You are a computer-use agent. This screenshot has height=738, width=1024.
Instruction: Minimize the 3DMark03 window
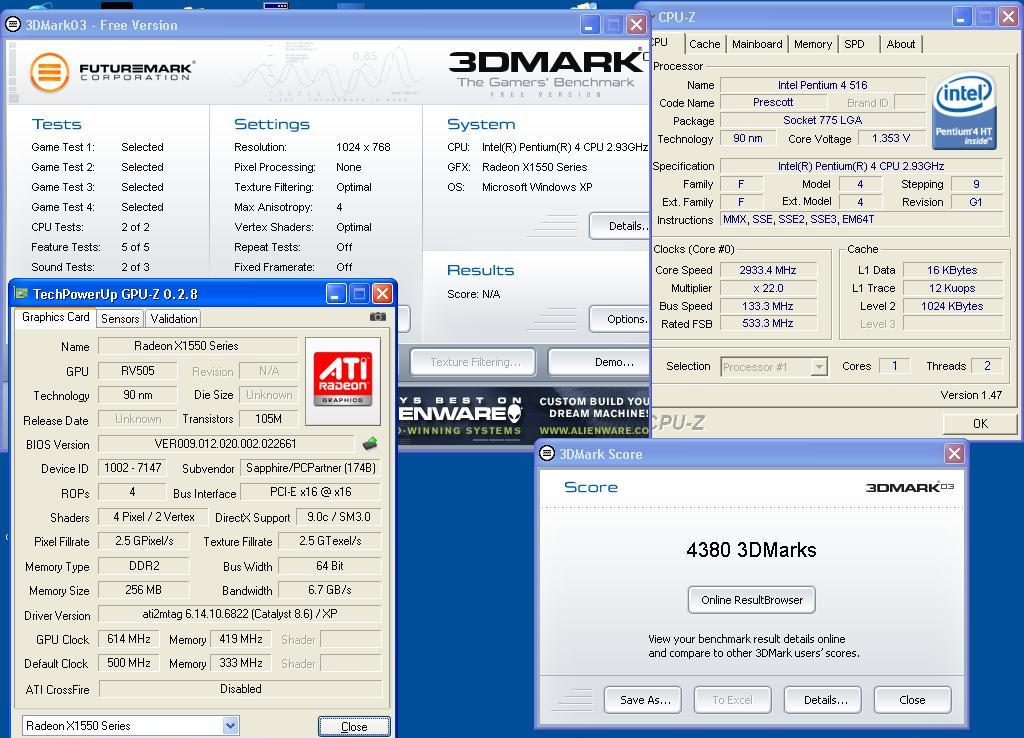point(589,25)
